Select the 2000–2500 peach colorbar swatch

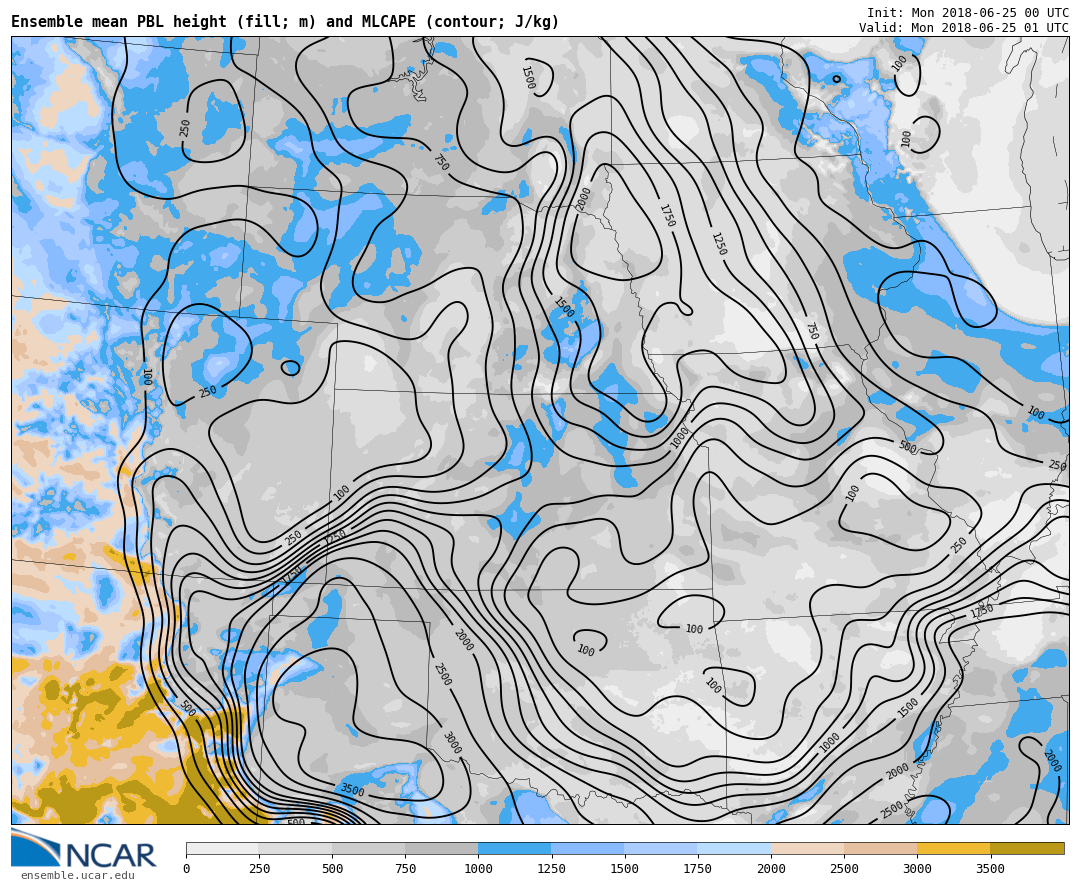807,848
